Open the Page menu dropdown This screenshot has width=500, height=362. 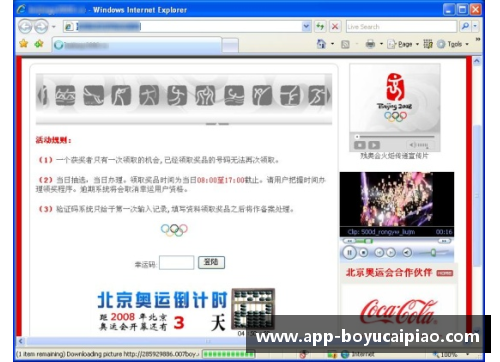click(403, 44)
